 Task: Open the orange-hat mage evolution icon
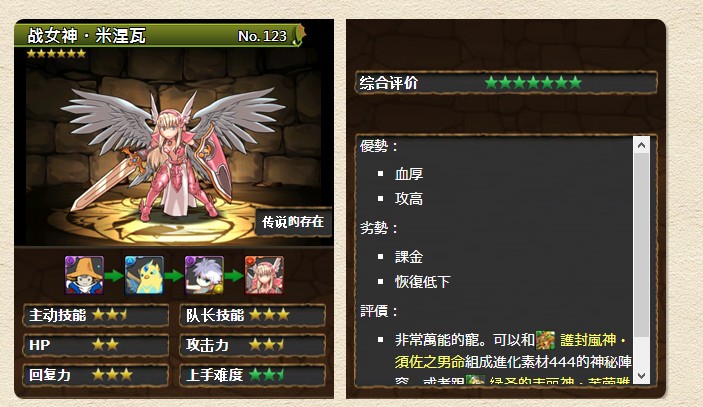click(x=84, y=275)
